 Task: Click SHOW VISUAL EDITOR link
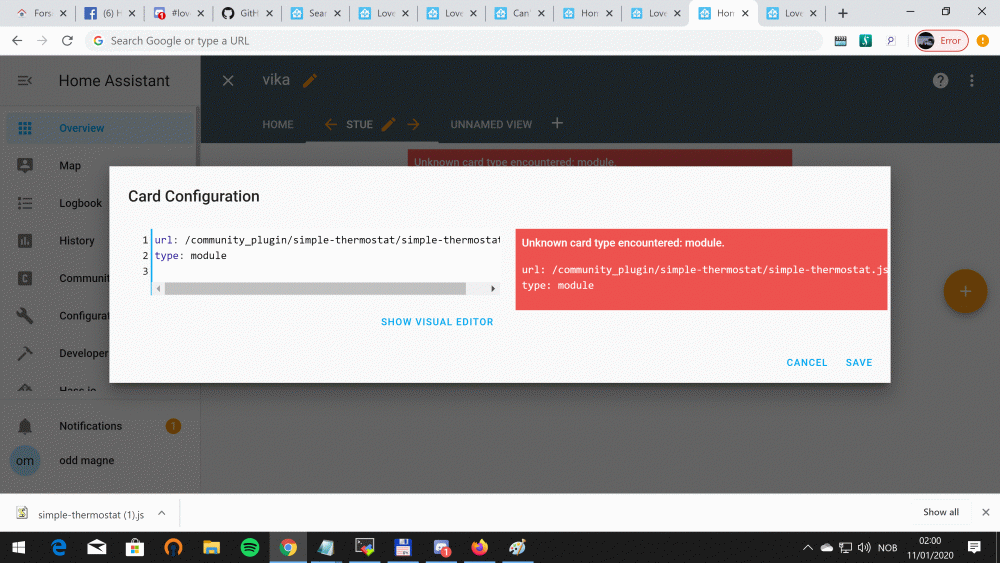[437, 322]
